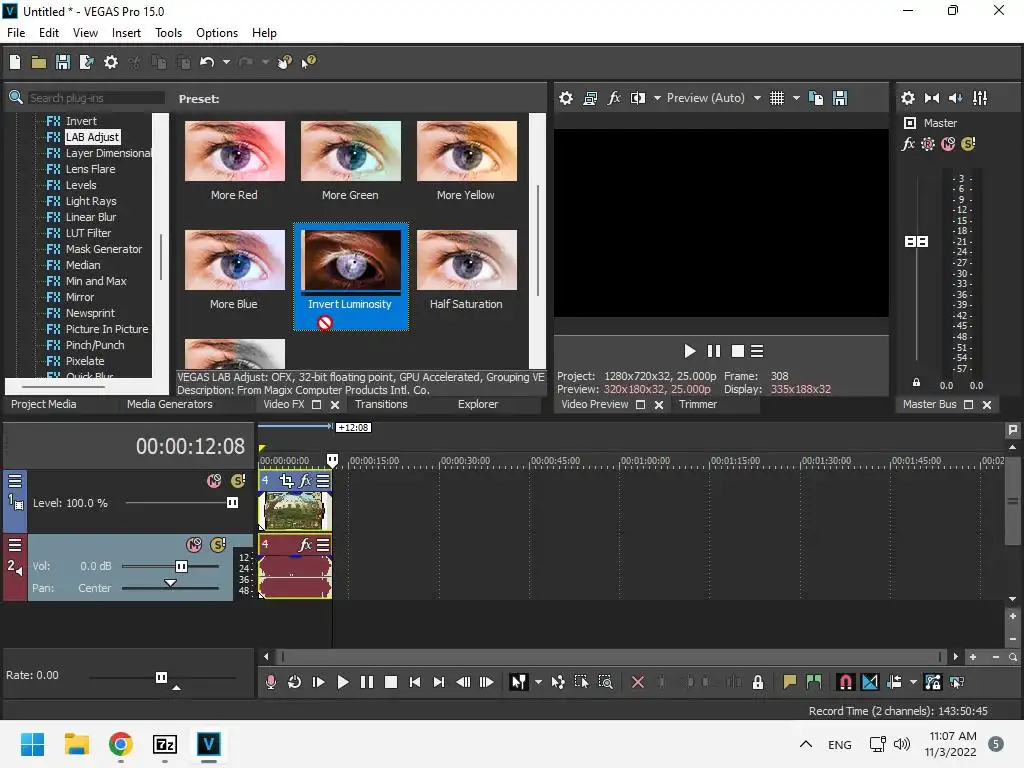Viewport: 1024px width, 768px height.
Task: Mute video track 1
Action: (214, 481)
